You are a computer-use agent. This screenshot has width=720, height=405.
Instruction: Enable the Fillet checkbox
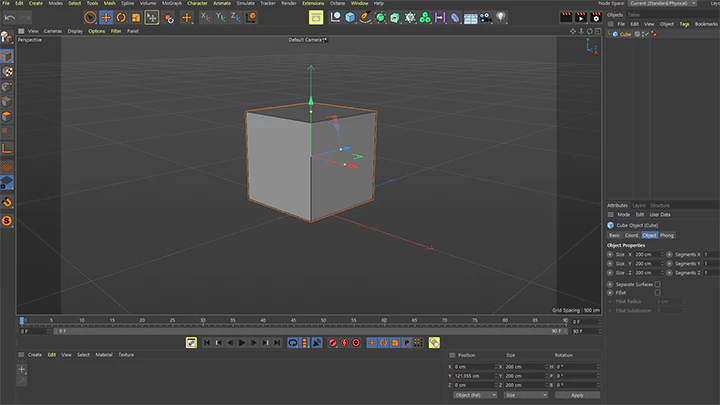(x=658, y=292)
